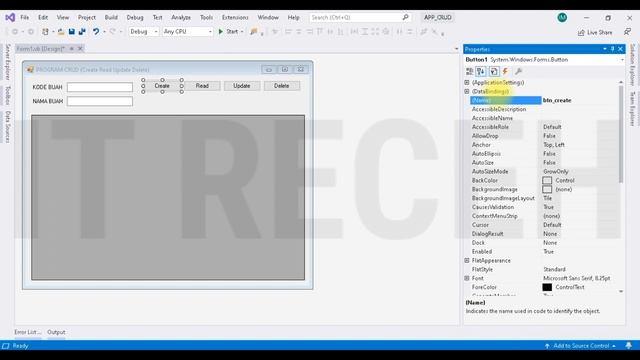Open the Undo history dropdown arrow

click(104, 31)
